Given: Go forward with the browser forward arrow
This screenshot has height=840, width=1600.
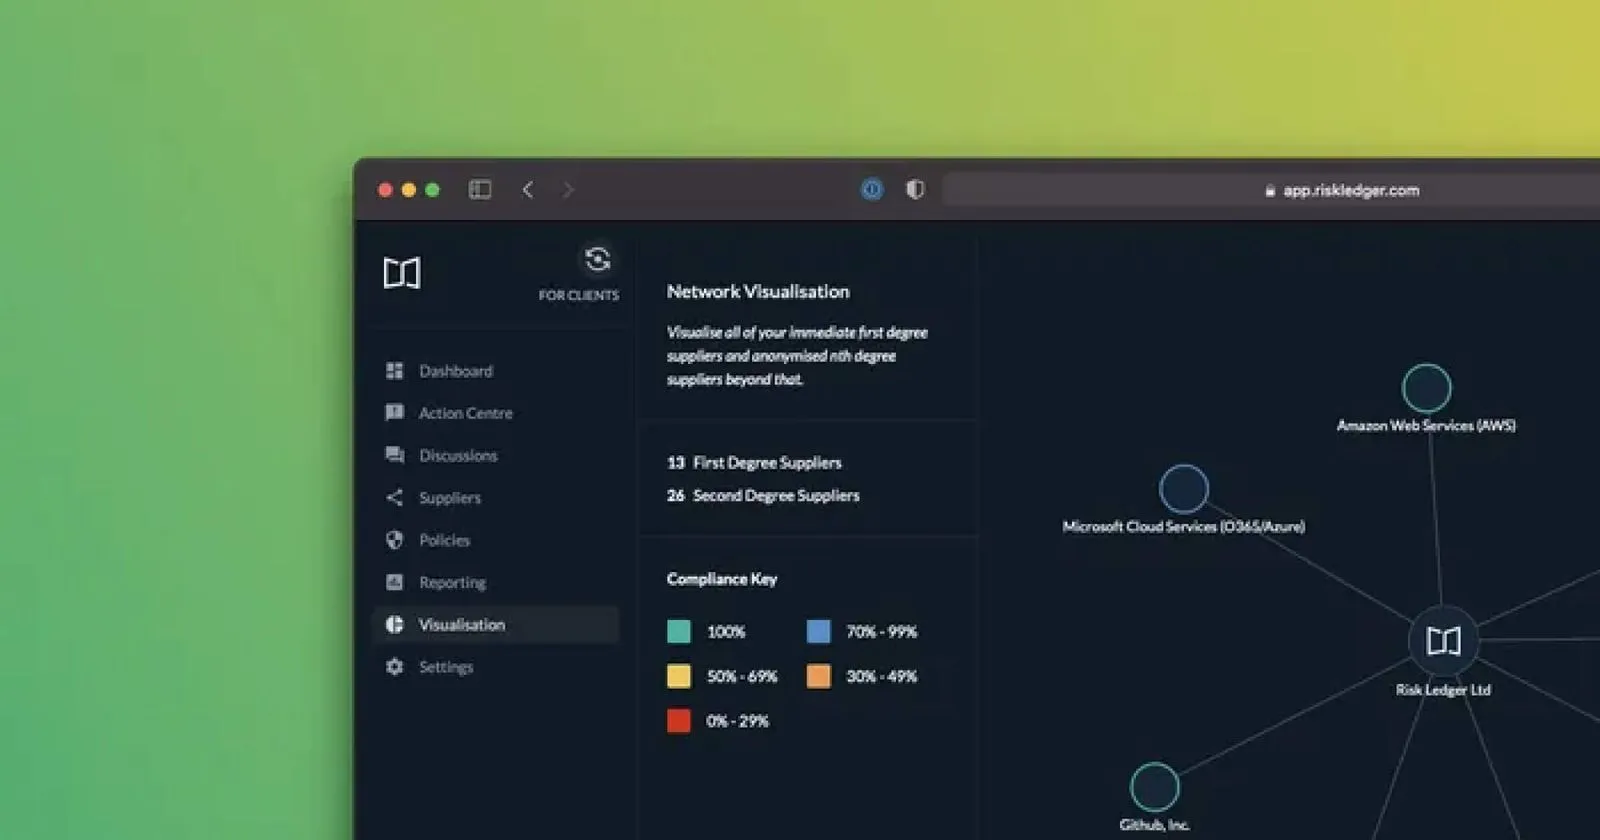Looking at the screenshot, I should (x=568, y=189).
